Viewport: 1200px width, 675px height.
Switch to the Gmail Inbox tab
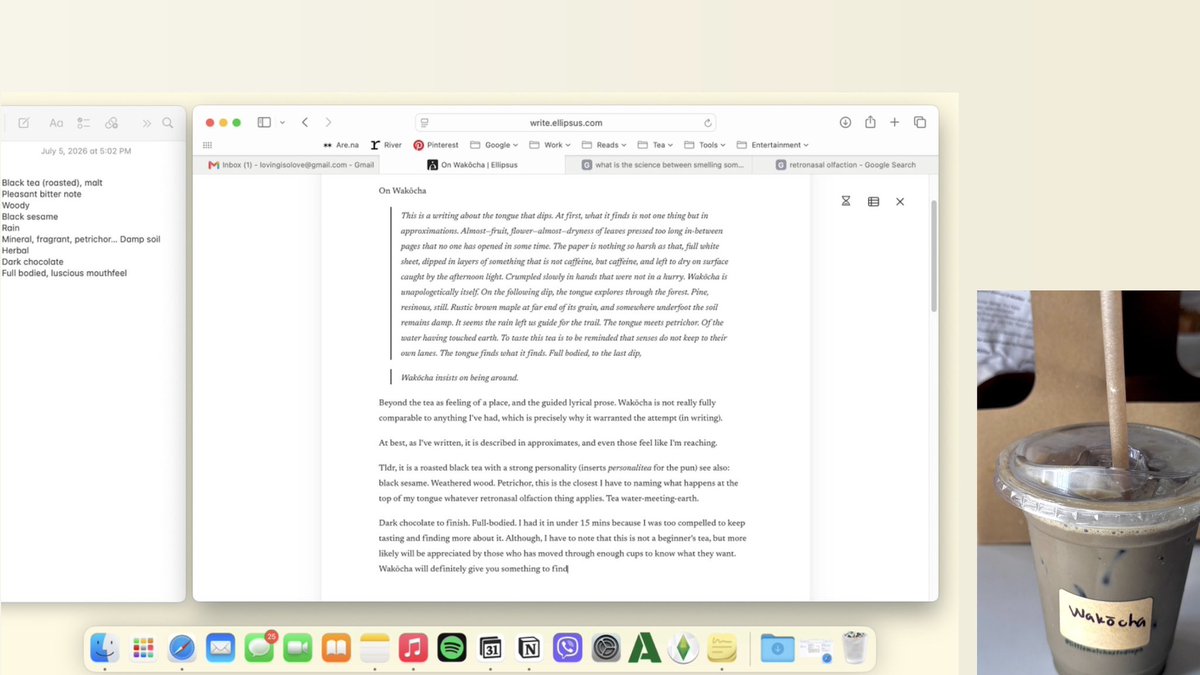[290, 165]
